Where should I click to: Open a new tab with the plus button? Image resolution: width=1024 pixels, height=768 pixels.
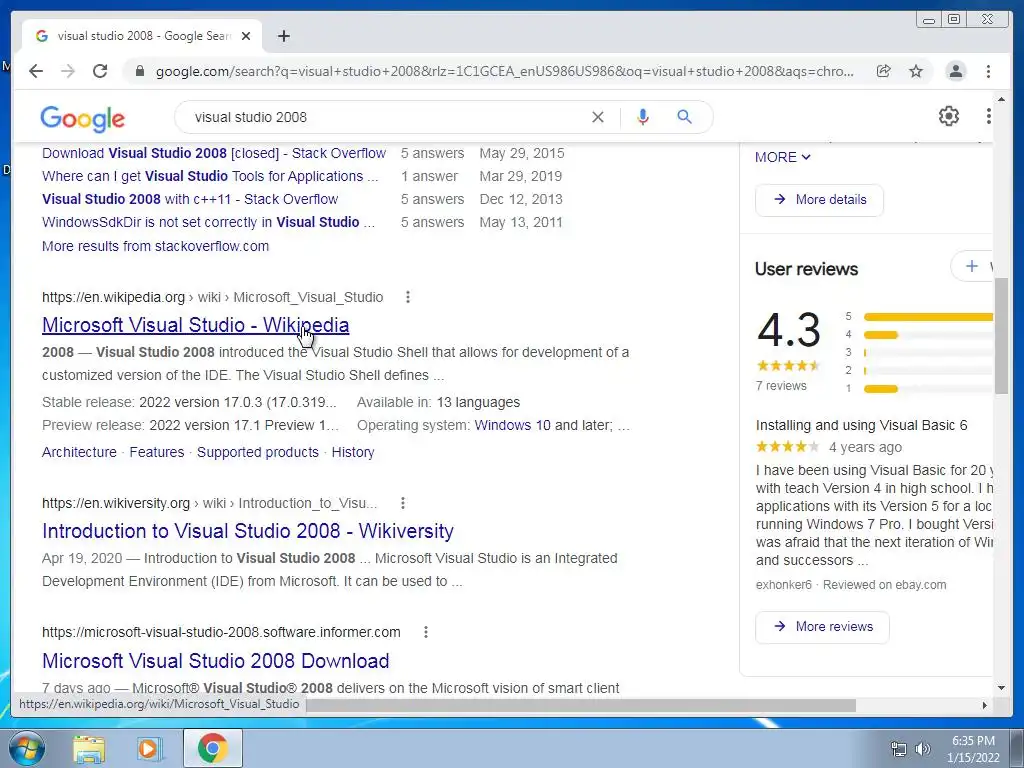point(283,36)
